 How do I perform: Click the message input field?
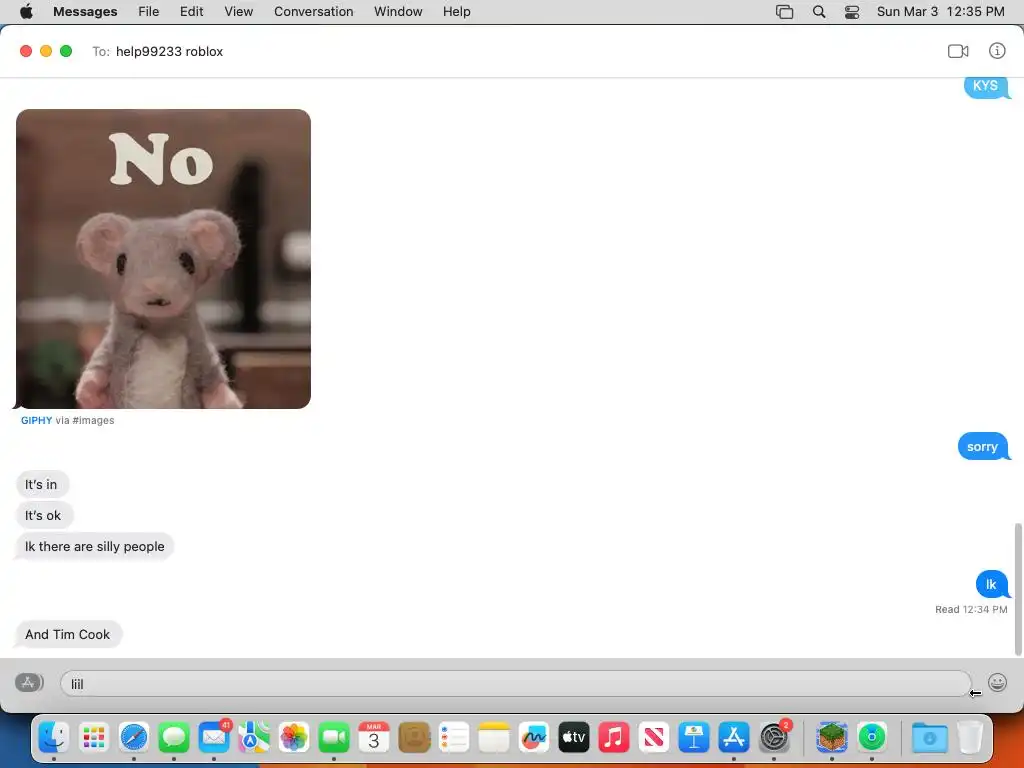[x=515, y=684]
